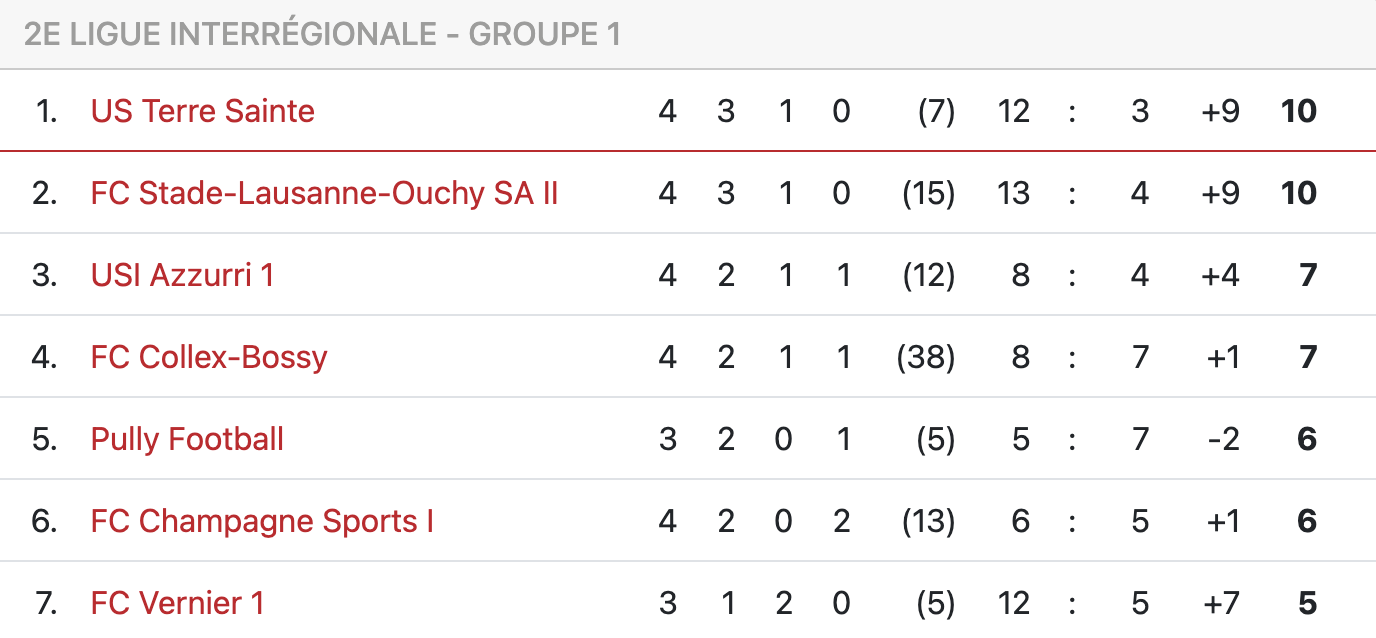Click the +4 goal difference for USI Azzurri
This screenshot has width=1376, height=638.
point(1220,275)
